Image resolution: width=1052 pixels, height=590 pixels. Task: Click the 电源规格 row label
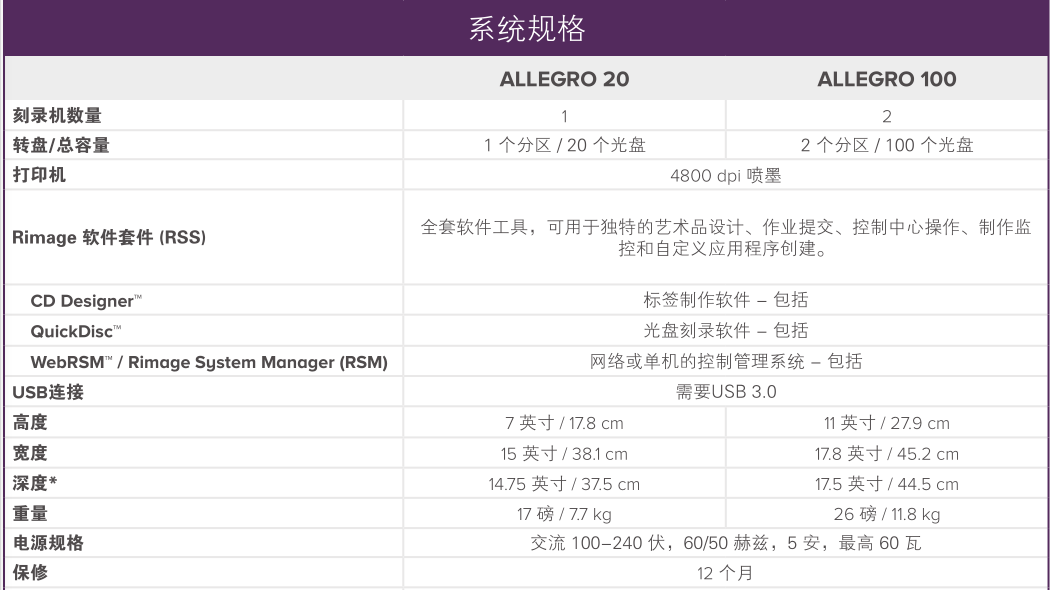(x=48, y=543)
